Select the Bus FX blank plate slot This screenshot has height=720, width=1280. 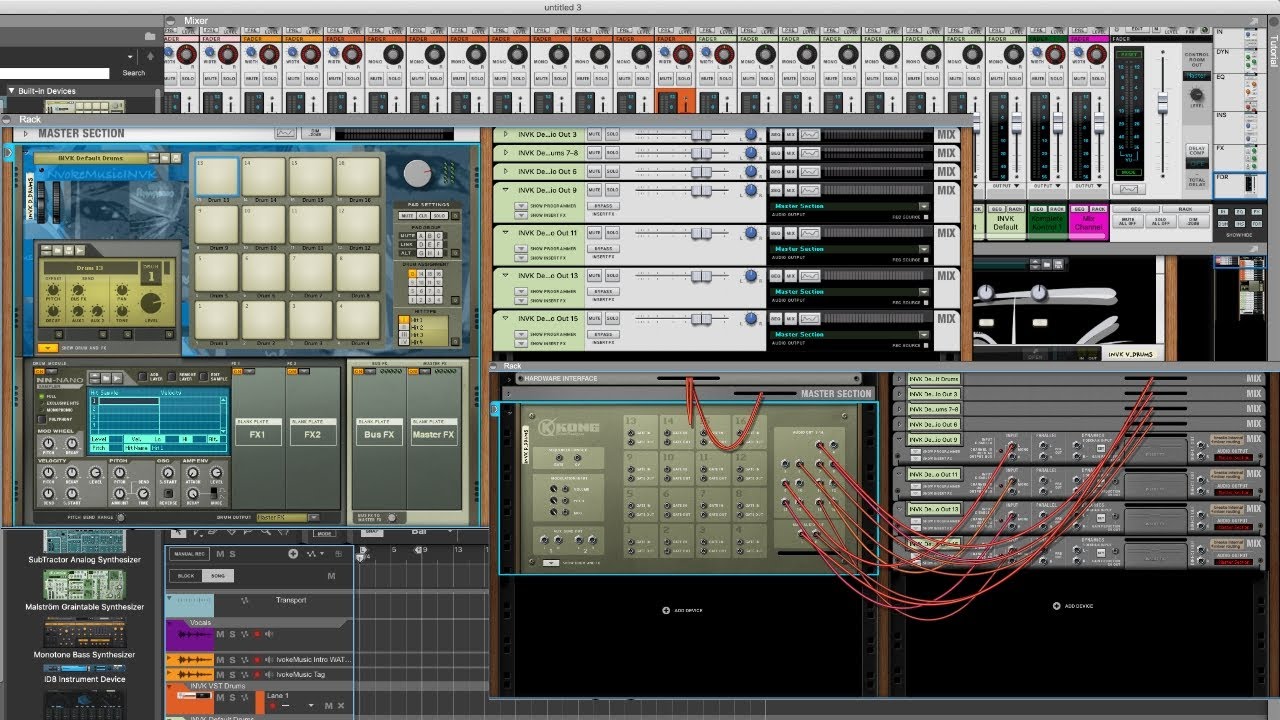click(x=379, y=430)
